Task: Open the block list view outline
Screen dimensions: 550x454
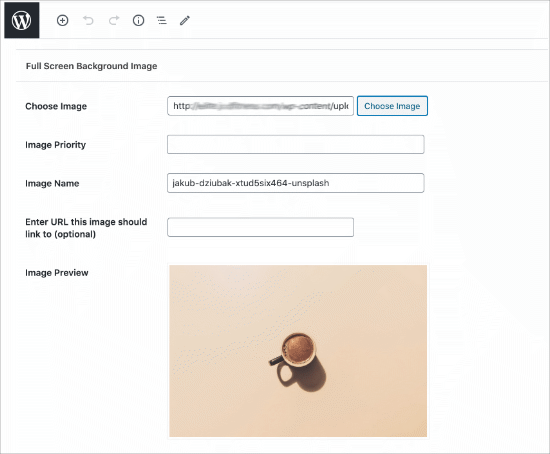Action: coord(161,20)
